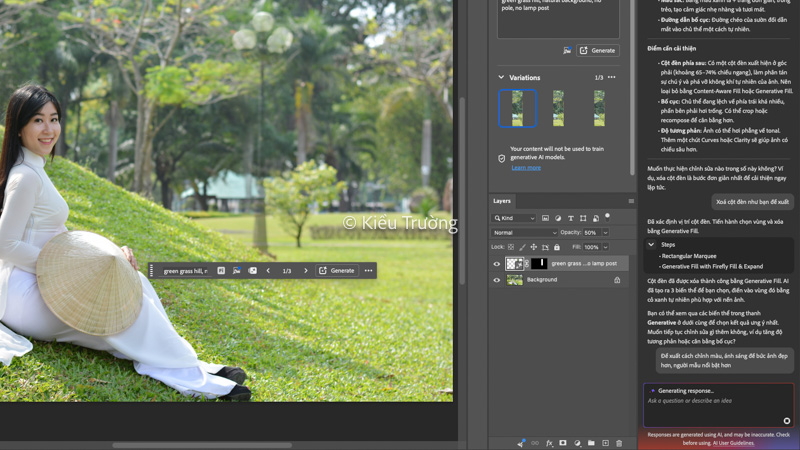Click the Opacity 50% value field
Image resolution: width=800 pixels, height=450 pixels.
tap(592, 233)
